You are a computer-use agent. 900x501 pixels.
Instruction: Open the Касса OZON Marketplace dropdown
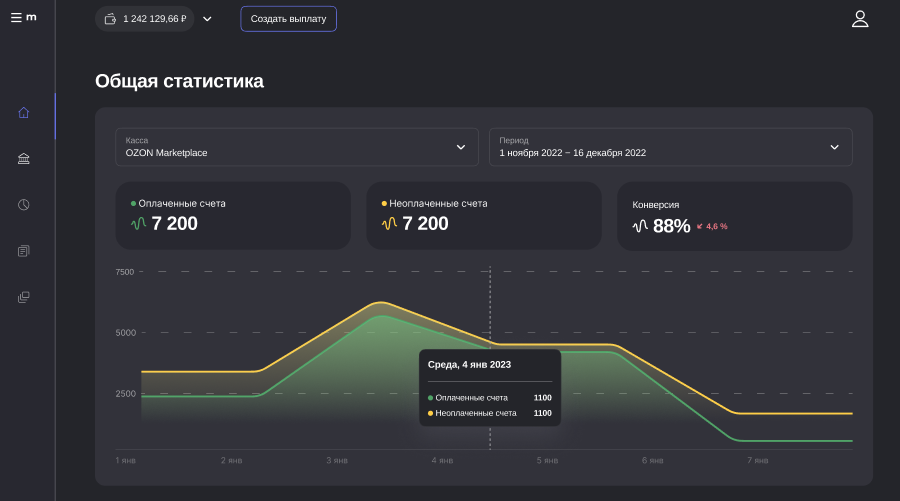click(x=295, y=147)
